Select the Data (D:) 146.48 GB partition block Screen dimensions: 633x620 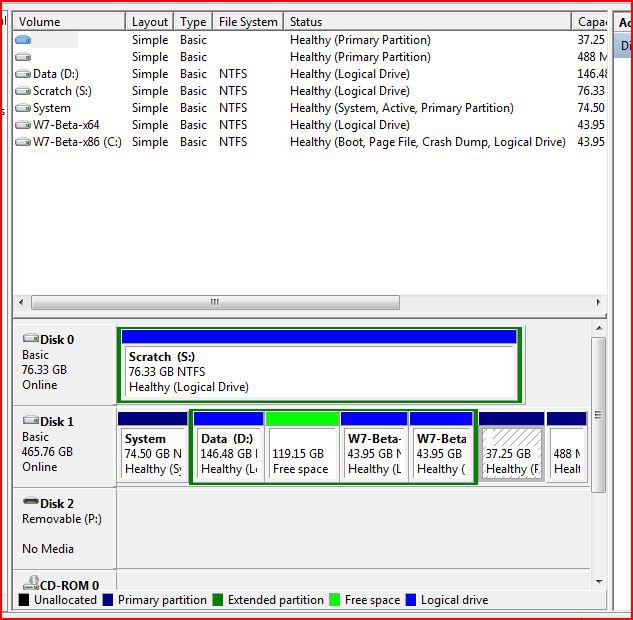pos(228,447)
